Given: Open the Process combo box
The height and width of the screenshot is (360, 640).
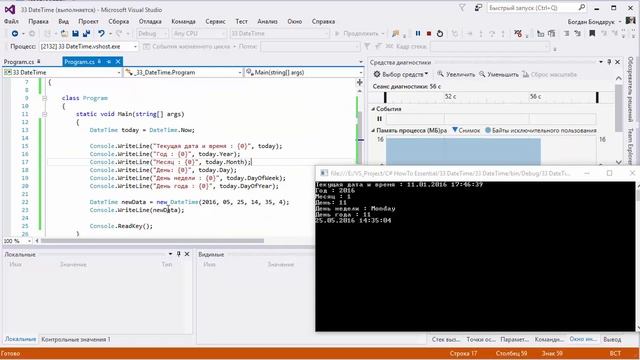Looking at the screenshot, I should [89, 47].
